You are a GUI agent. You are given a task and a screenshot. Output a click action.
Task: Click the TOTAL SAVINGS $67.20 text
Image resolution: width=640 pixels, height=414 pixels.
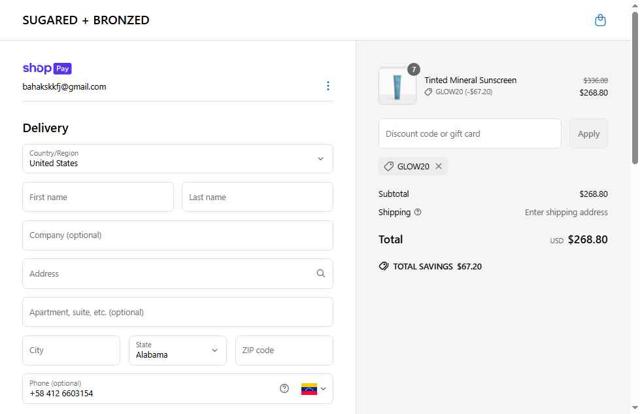(x=437, y=266)
